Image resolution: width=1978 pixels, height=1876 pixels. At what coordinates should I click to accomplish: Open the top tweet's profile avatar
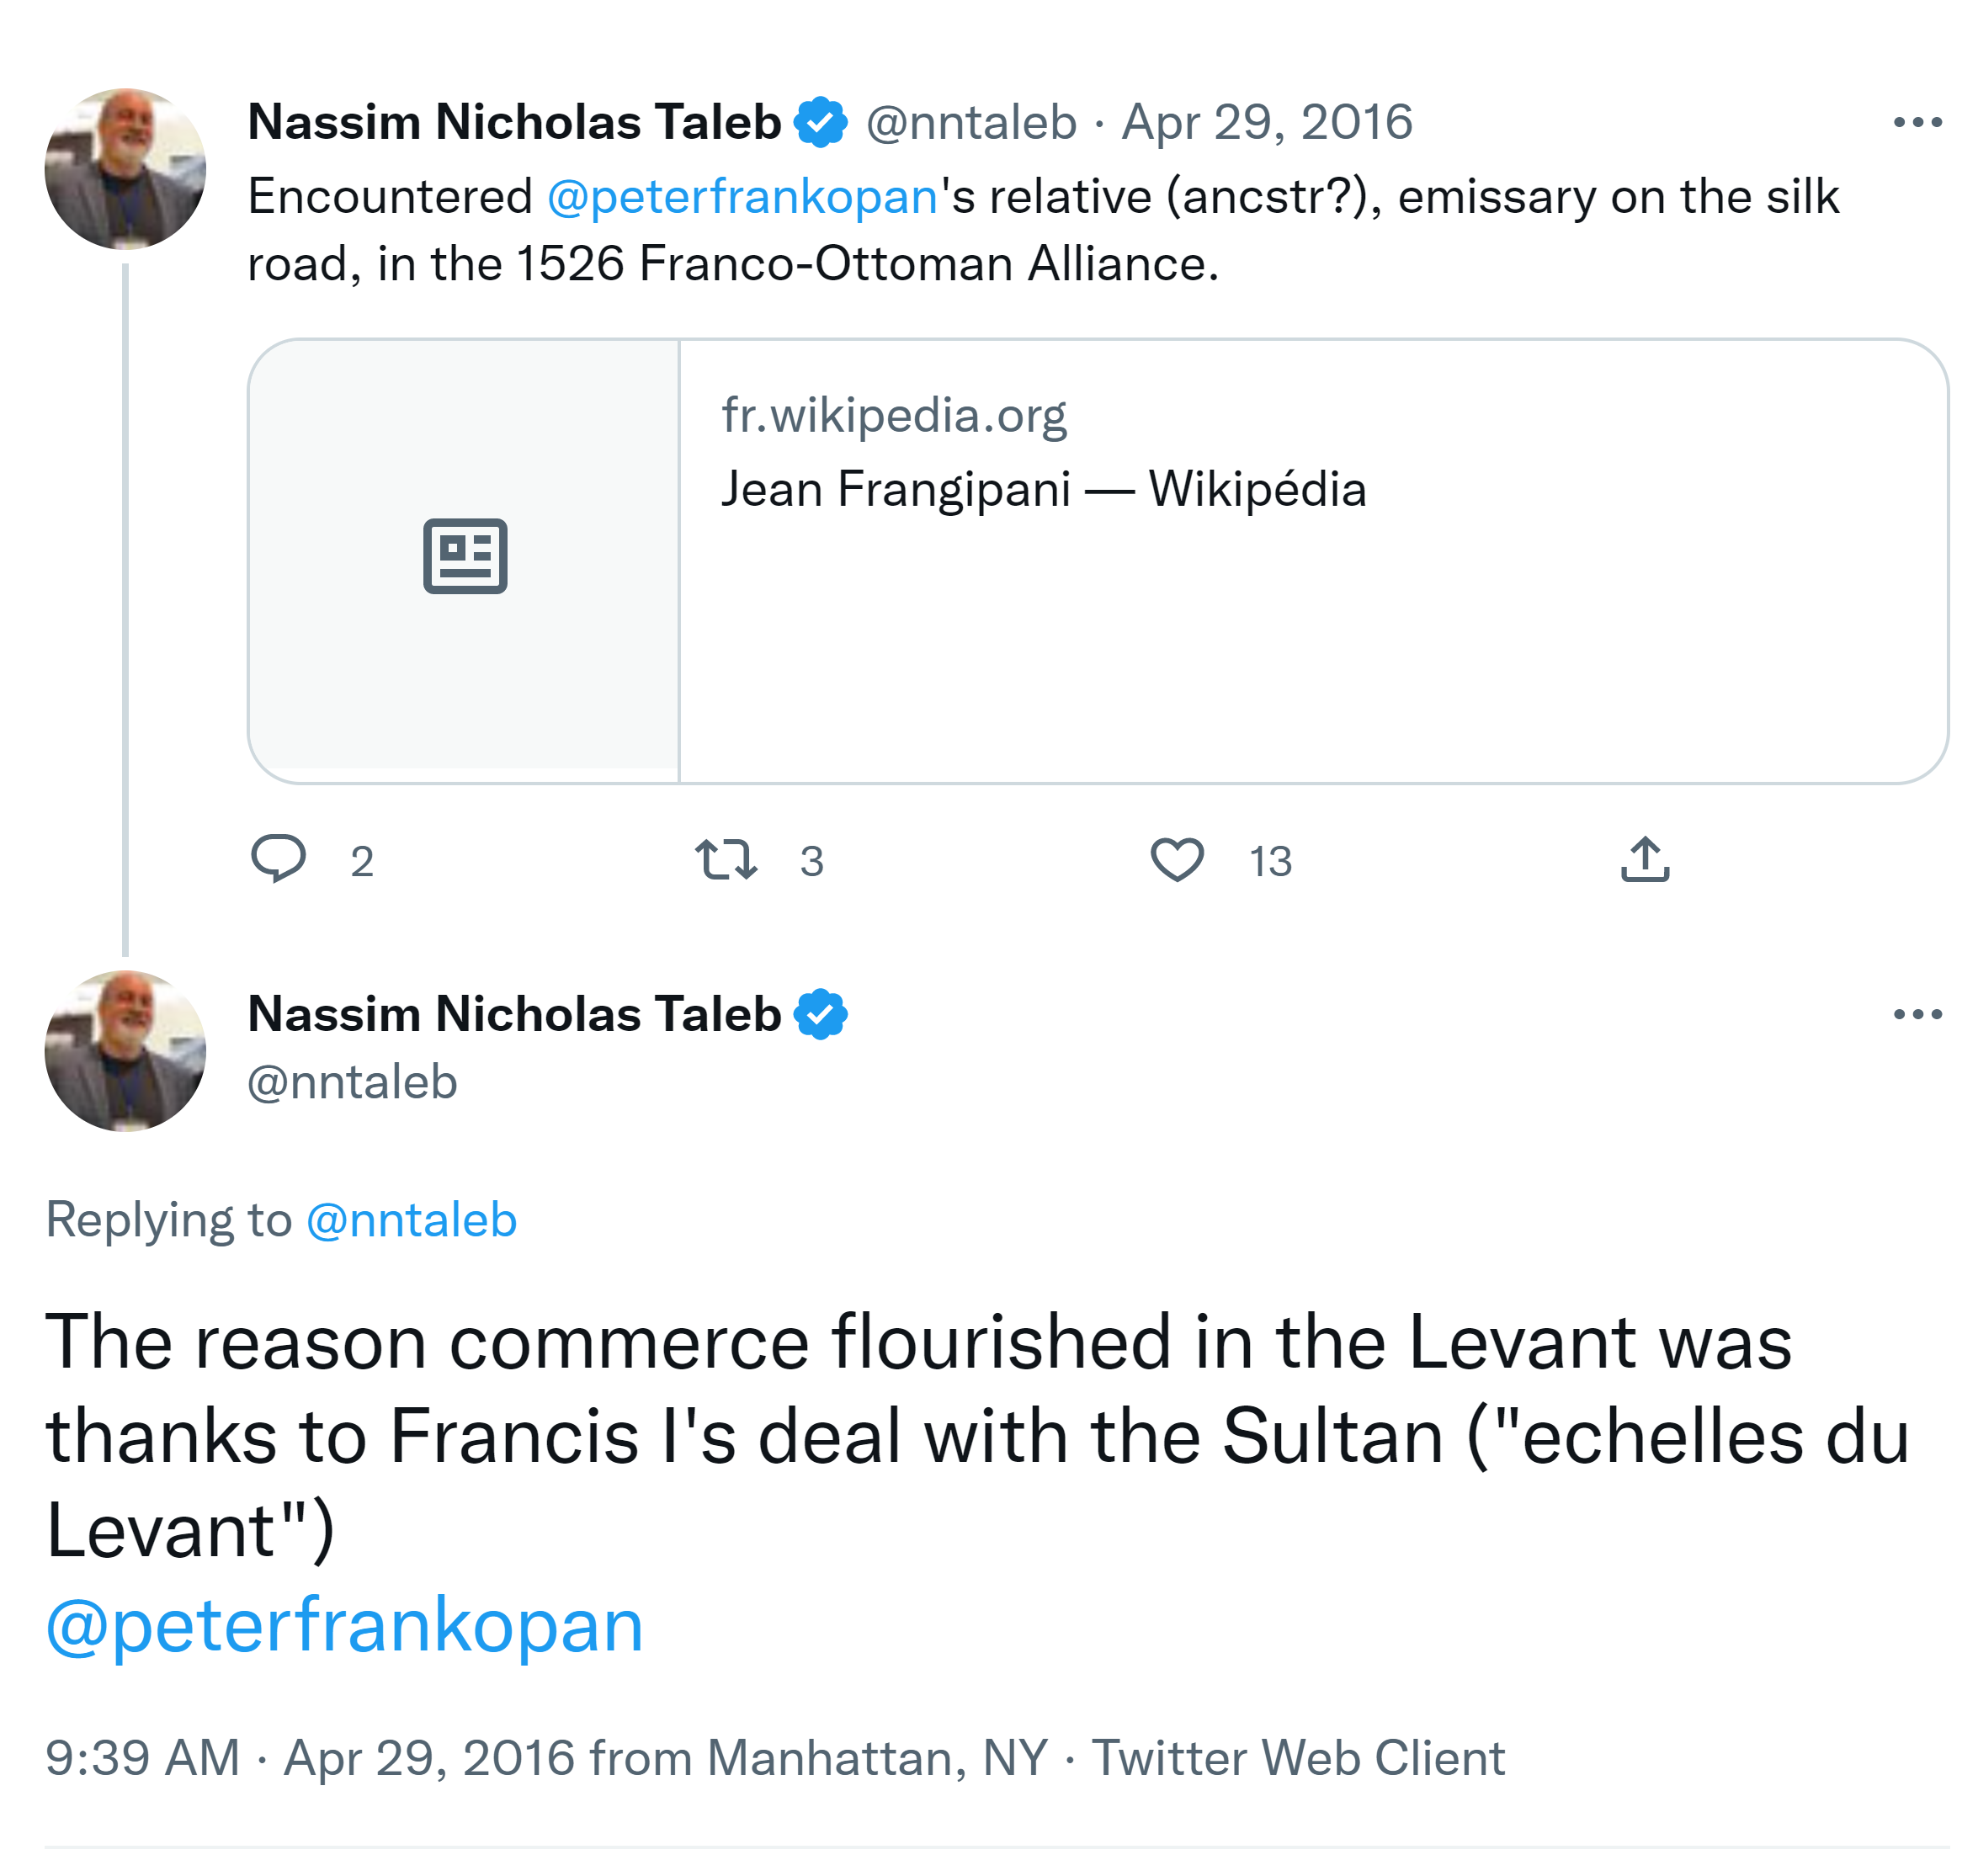point(125,168)
